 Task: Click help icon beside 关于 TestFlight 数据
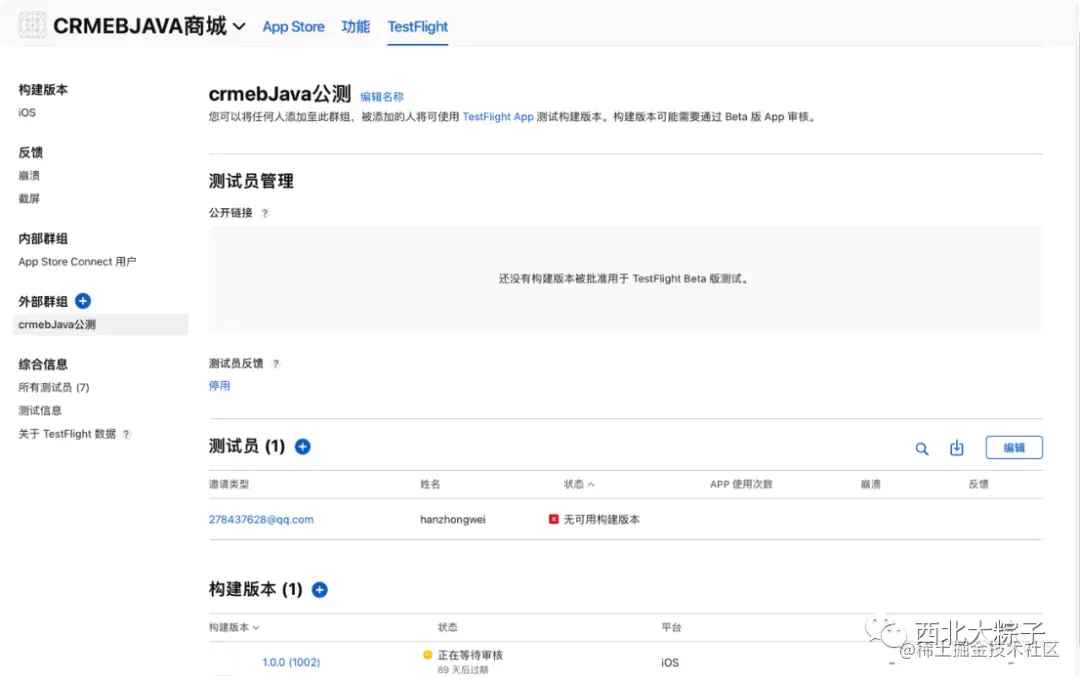(x=126, y=434)
